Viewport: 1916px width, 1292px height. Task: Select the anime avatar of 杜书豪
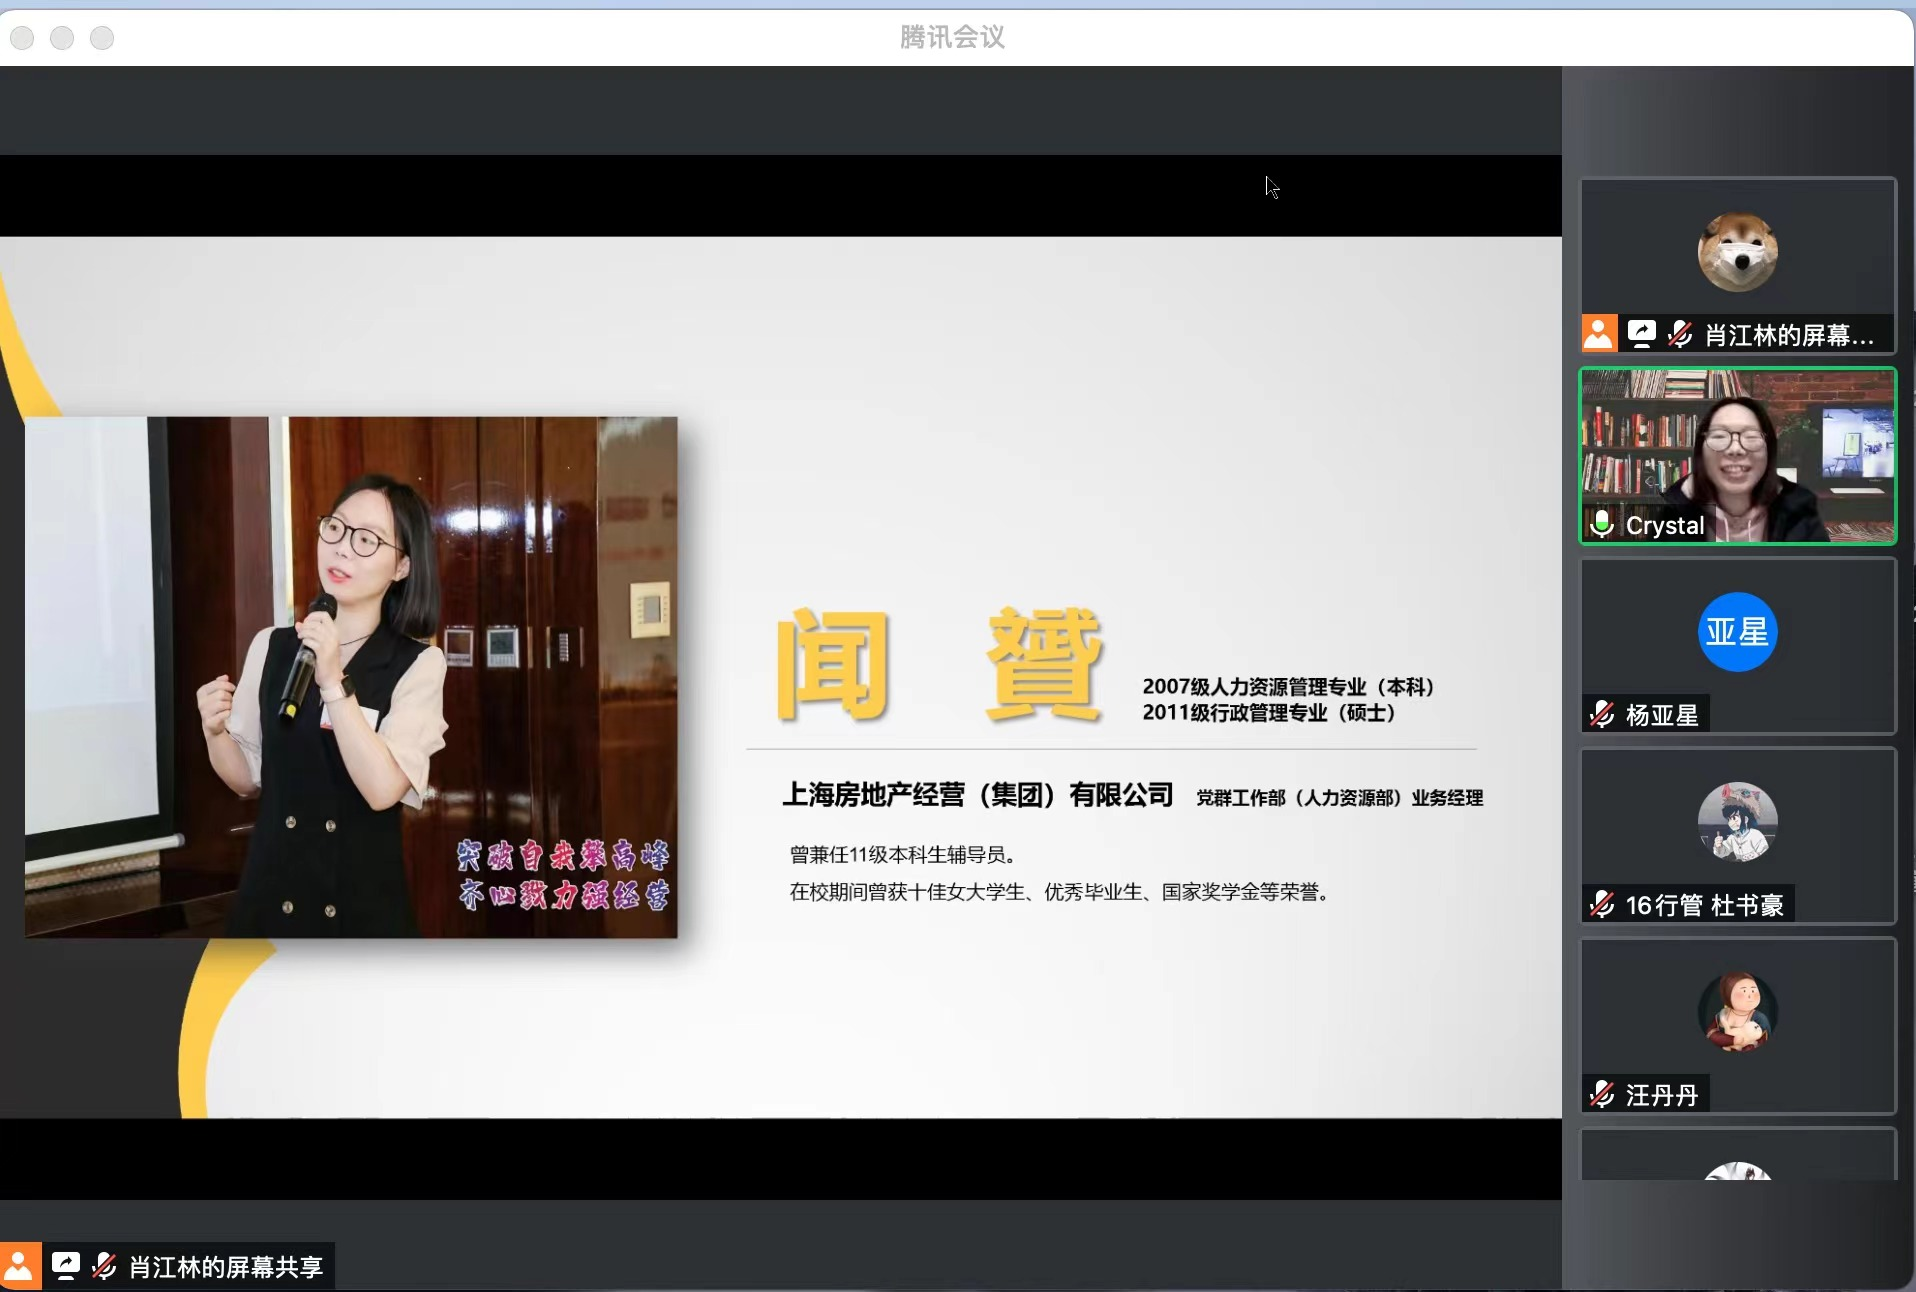click(x=1738, y=822)
